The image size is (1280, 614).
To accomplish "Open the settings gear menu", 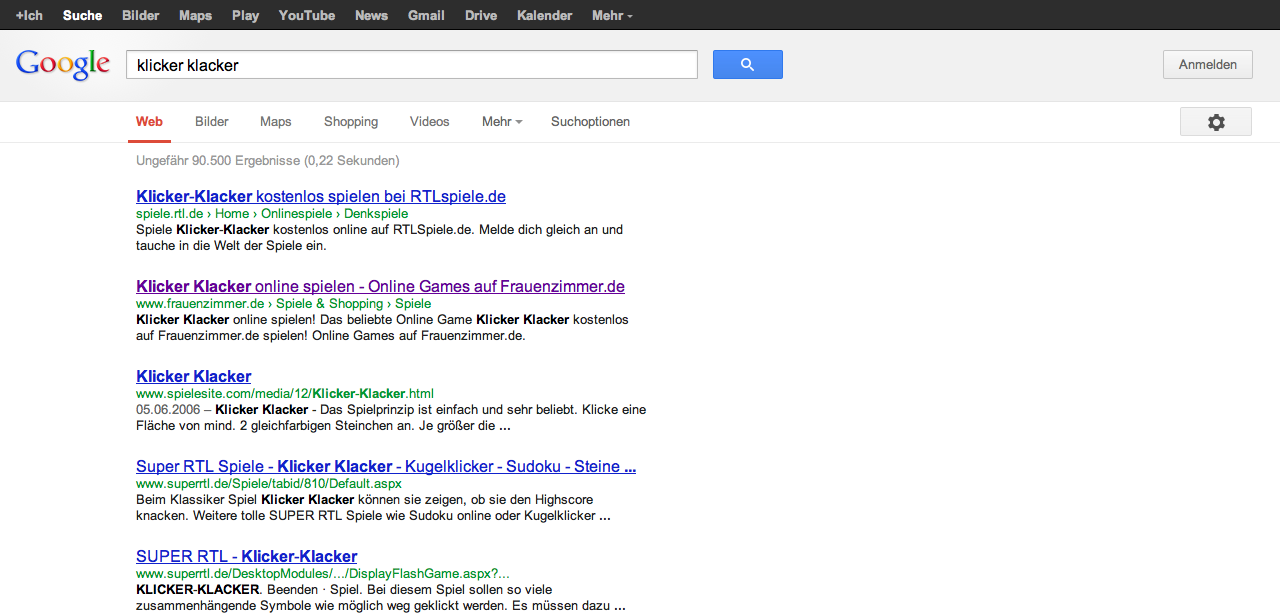I will 1215,122.
